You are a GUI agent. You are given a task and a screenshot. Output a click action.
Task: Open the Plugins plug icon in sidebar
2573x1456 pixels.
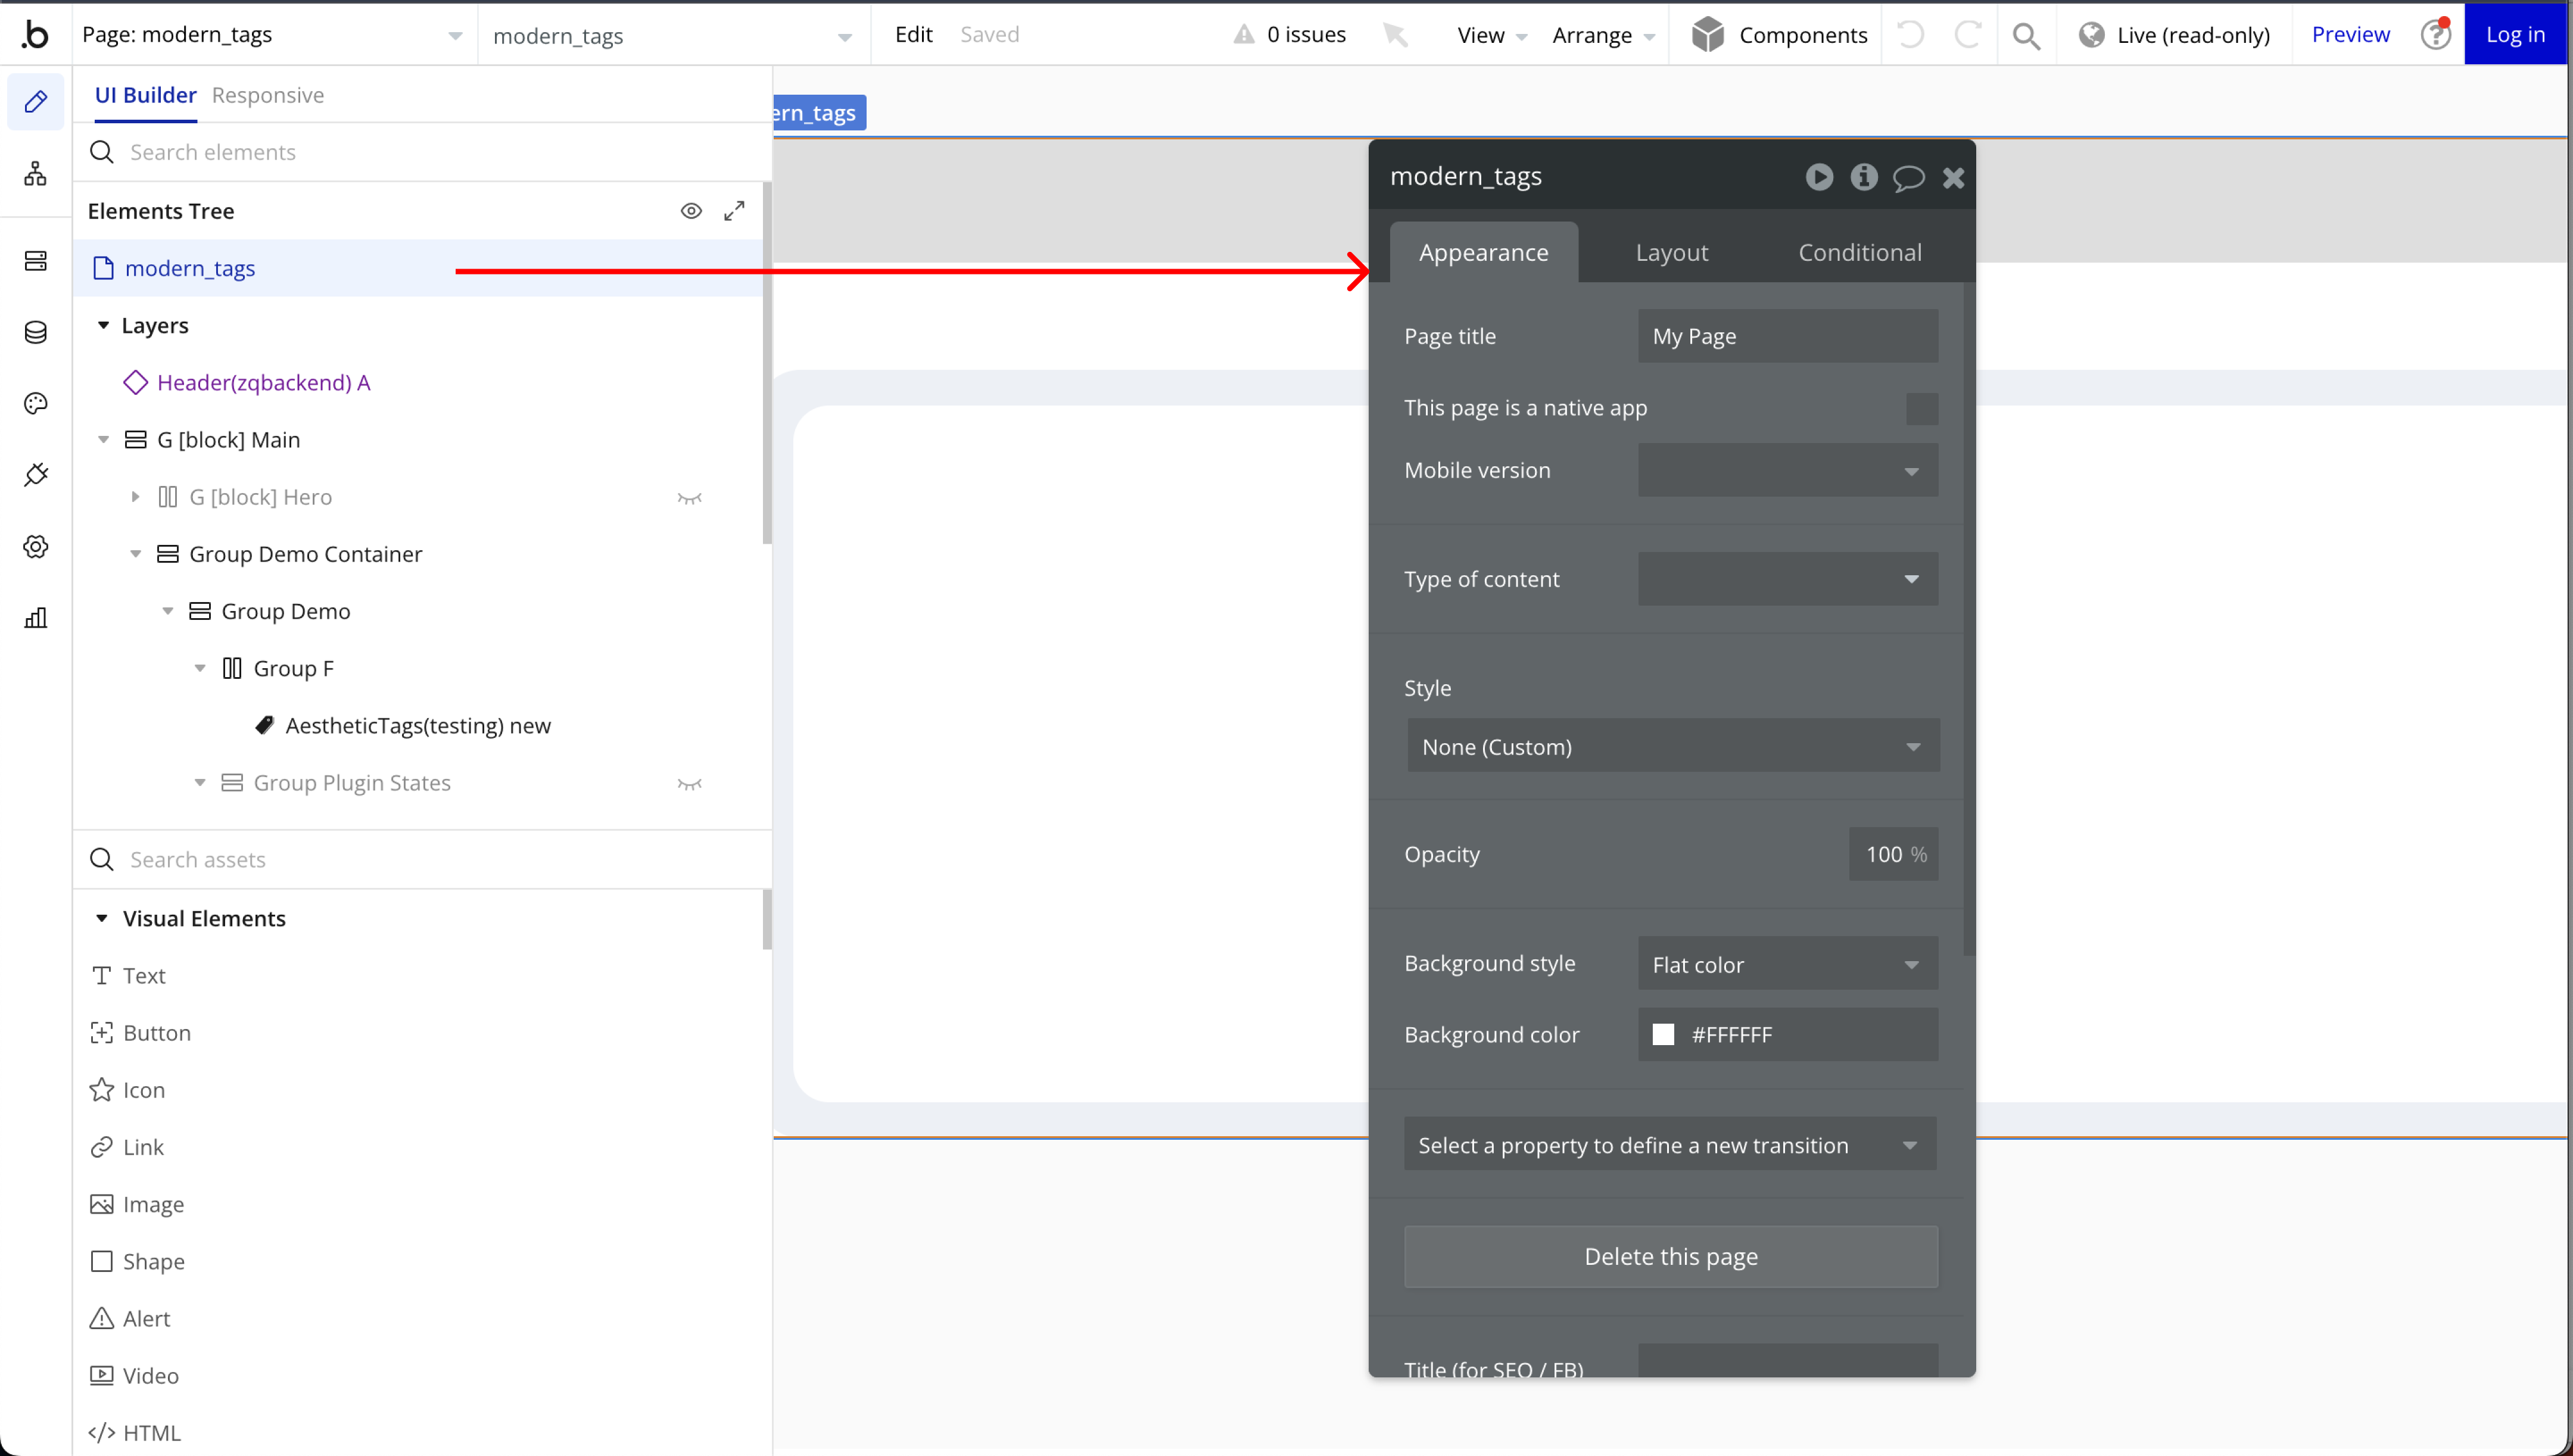[36, 475]
